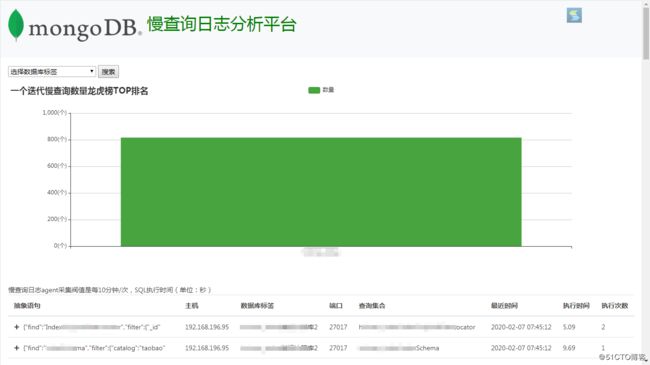This screenshot has height=365, width=650.
Task: Select host 192.168.196.95 in the taobao row
Action: (x=207, y=348)
